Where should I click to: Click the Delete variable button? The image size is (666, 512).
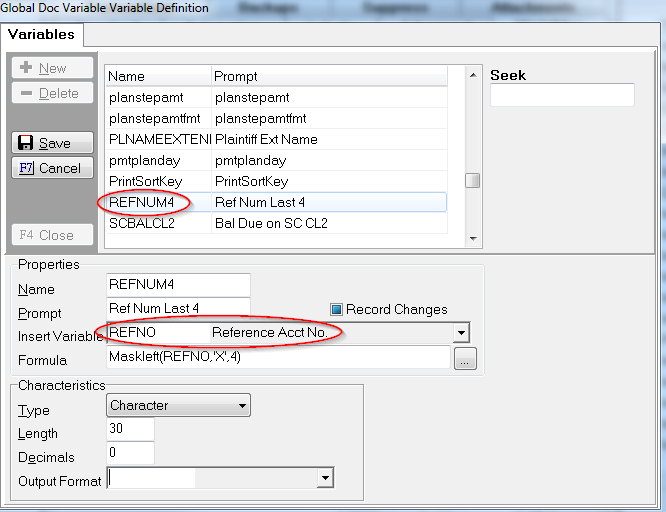pos(53,93)
